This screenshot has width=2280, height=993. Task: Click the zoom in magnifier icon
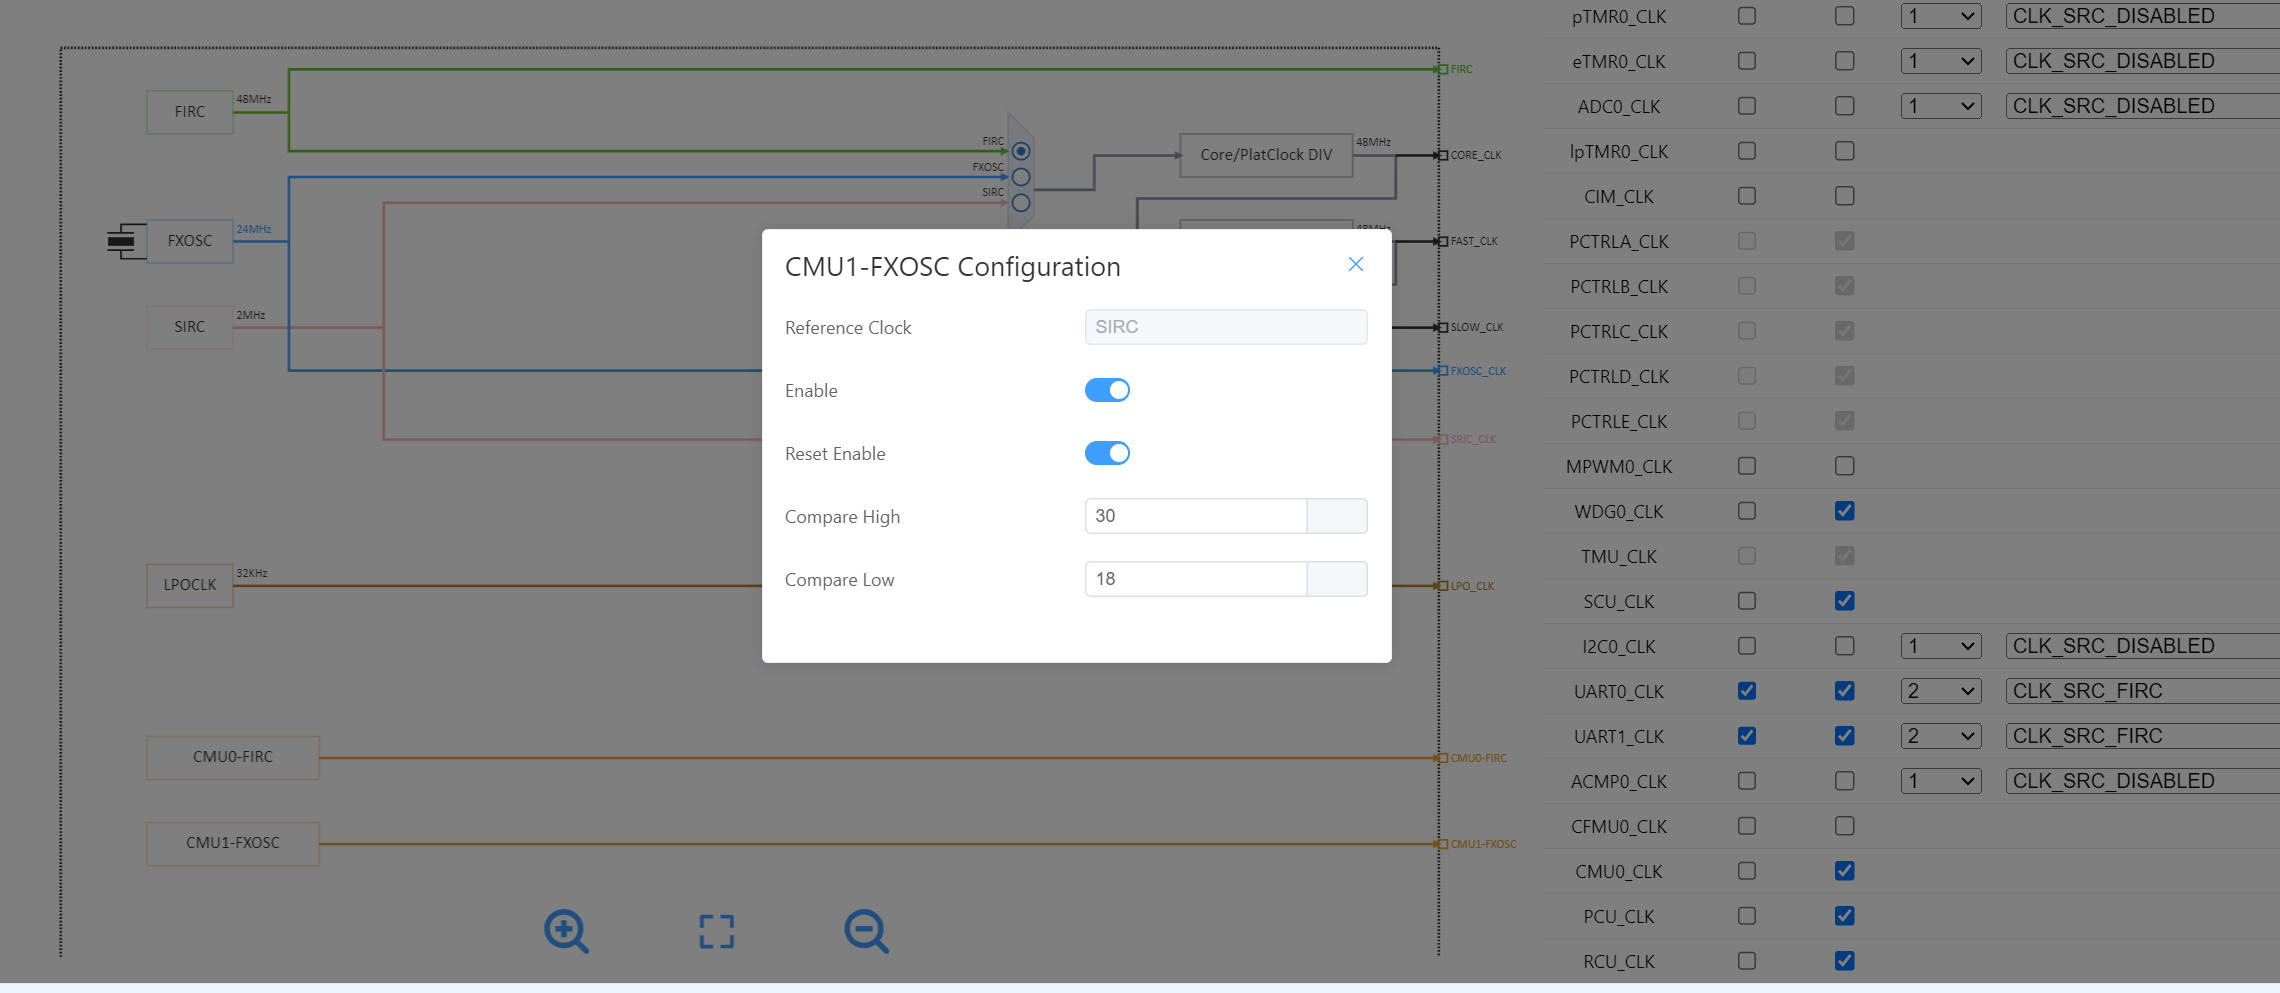(565, 931)
